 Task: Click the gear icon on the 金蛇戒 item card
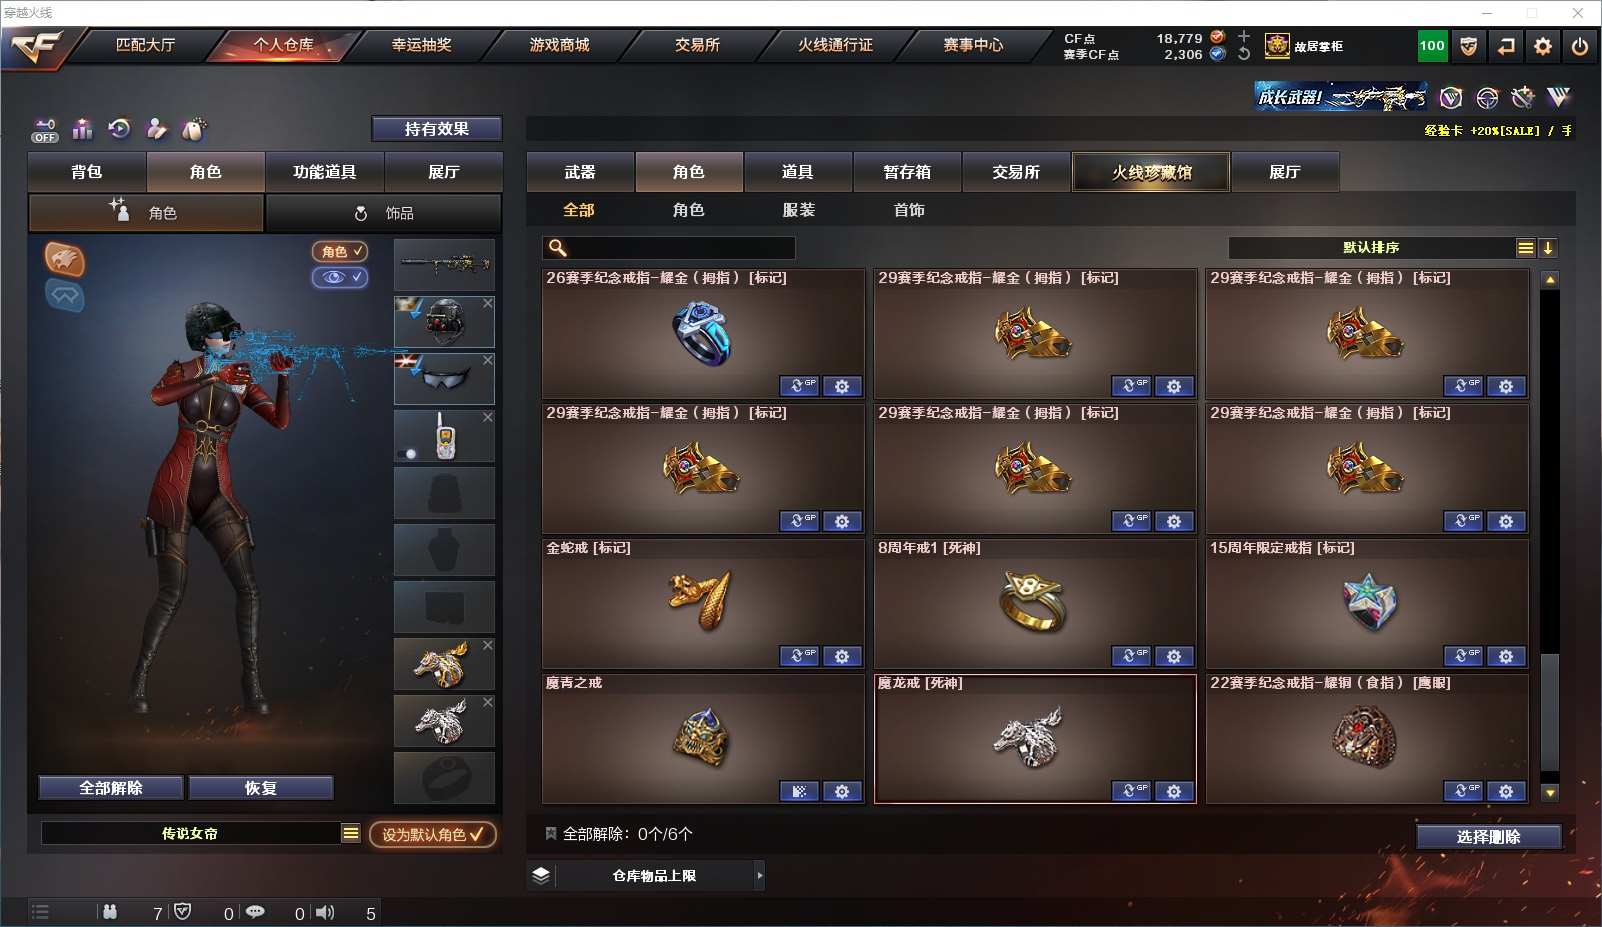[x=842, y=656]
